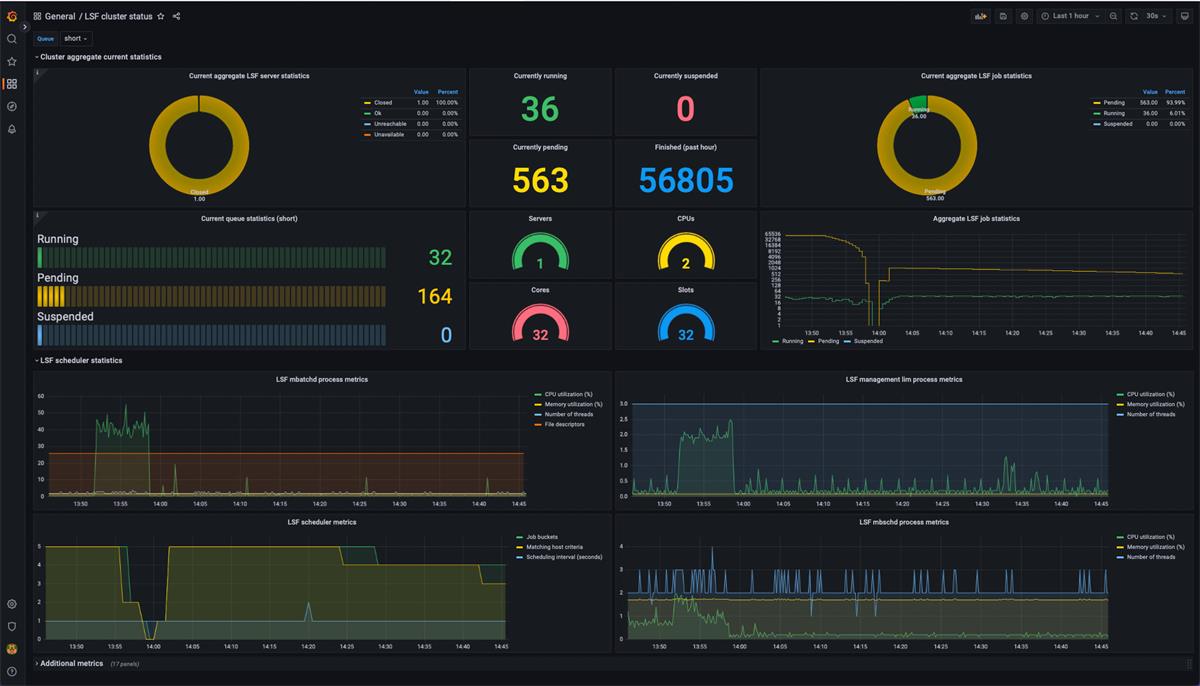Click the Add panel icon in toolbar

(x=980, y=16)
